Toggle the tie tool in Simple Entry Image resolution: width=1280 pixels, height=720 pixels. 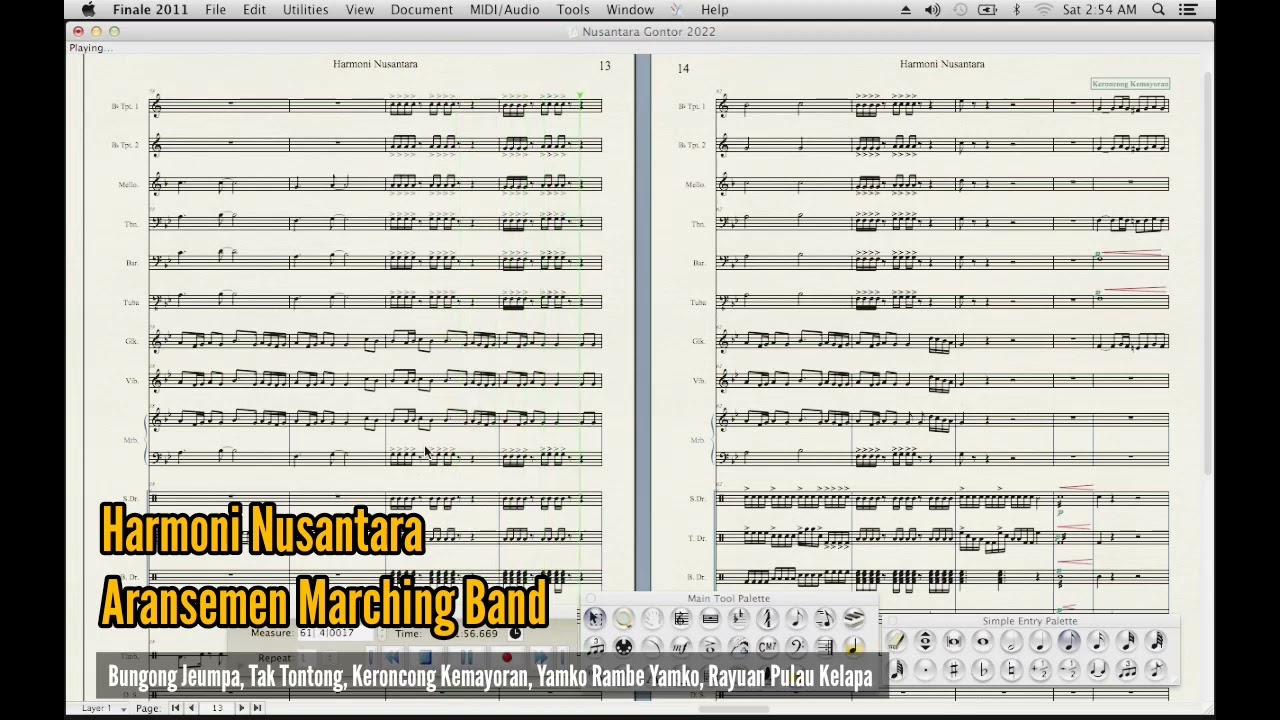[1098, 670]
